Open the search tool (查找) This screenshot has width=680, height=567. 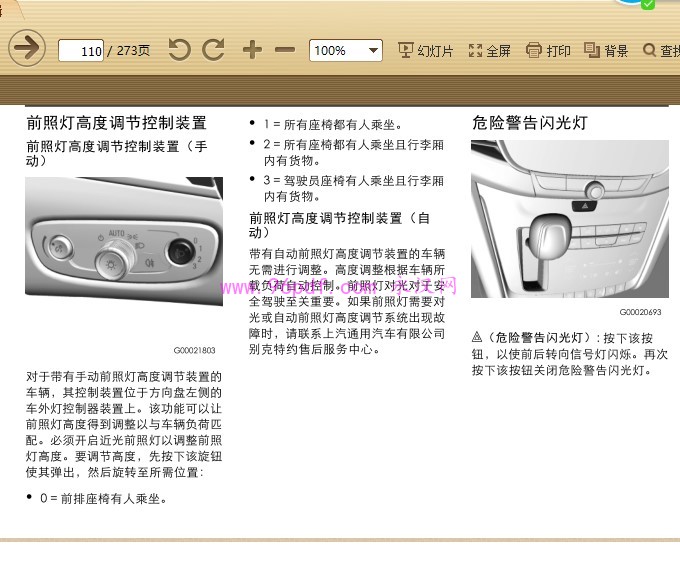pos(661,51)
